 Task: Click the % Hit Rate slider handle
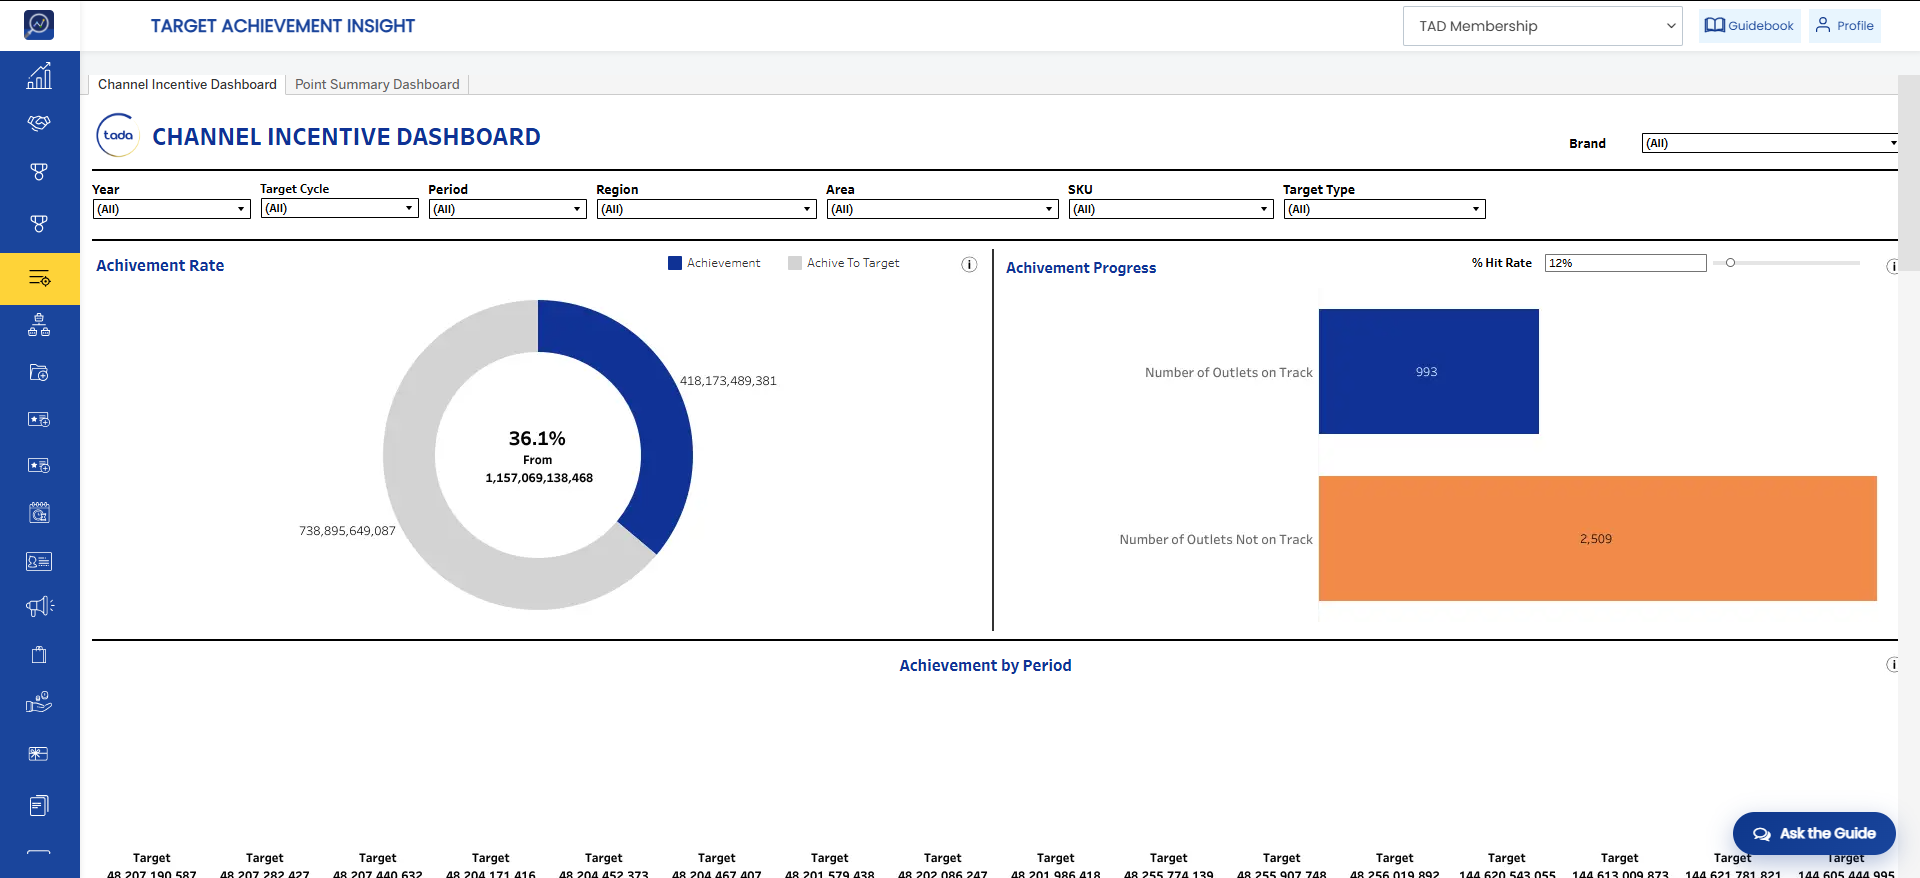pos(1730,263)
